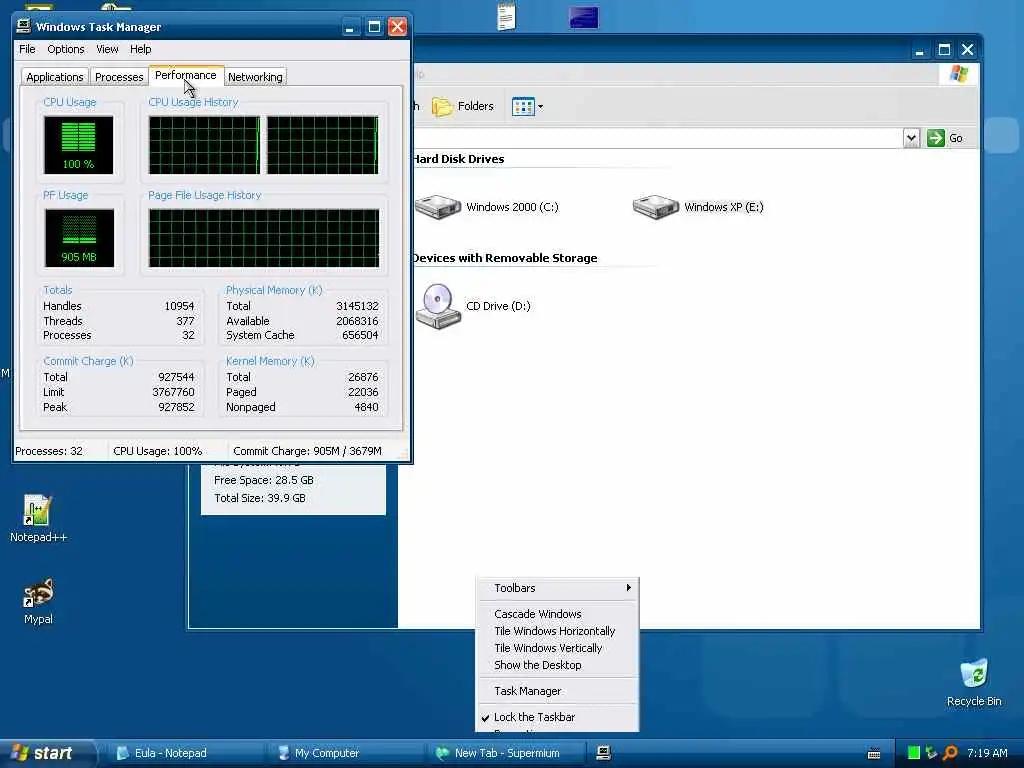Click the network connection tray icon
Screen dimensions: 1024x768
(931, 753)
